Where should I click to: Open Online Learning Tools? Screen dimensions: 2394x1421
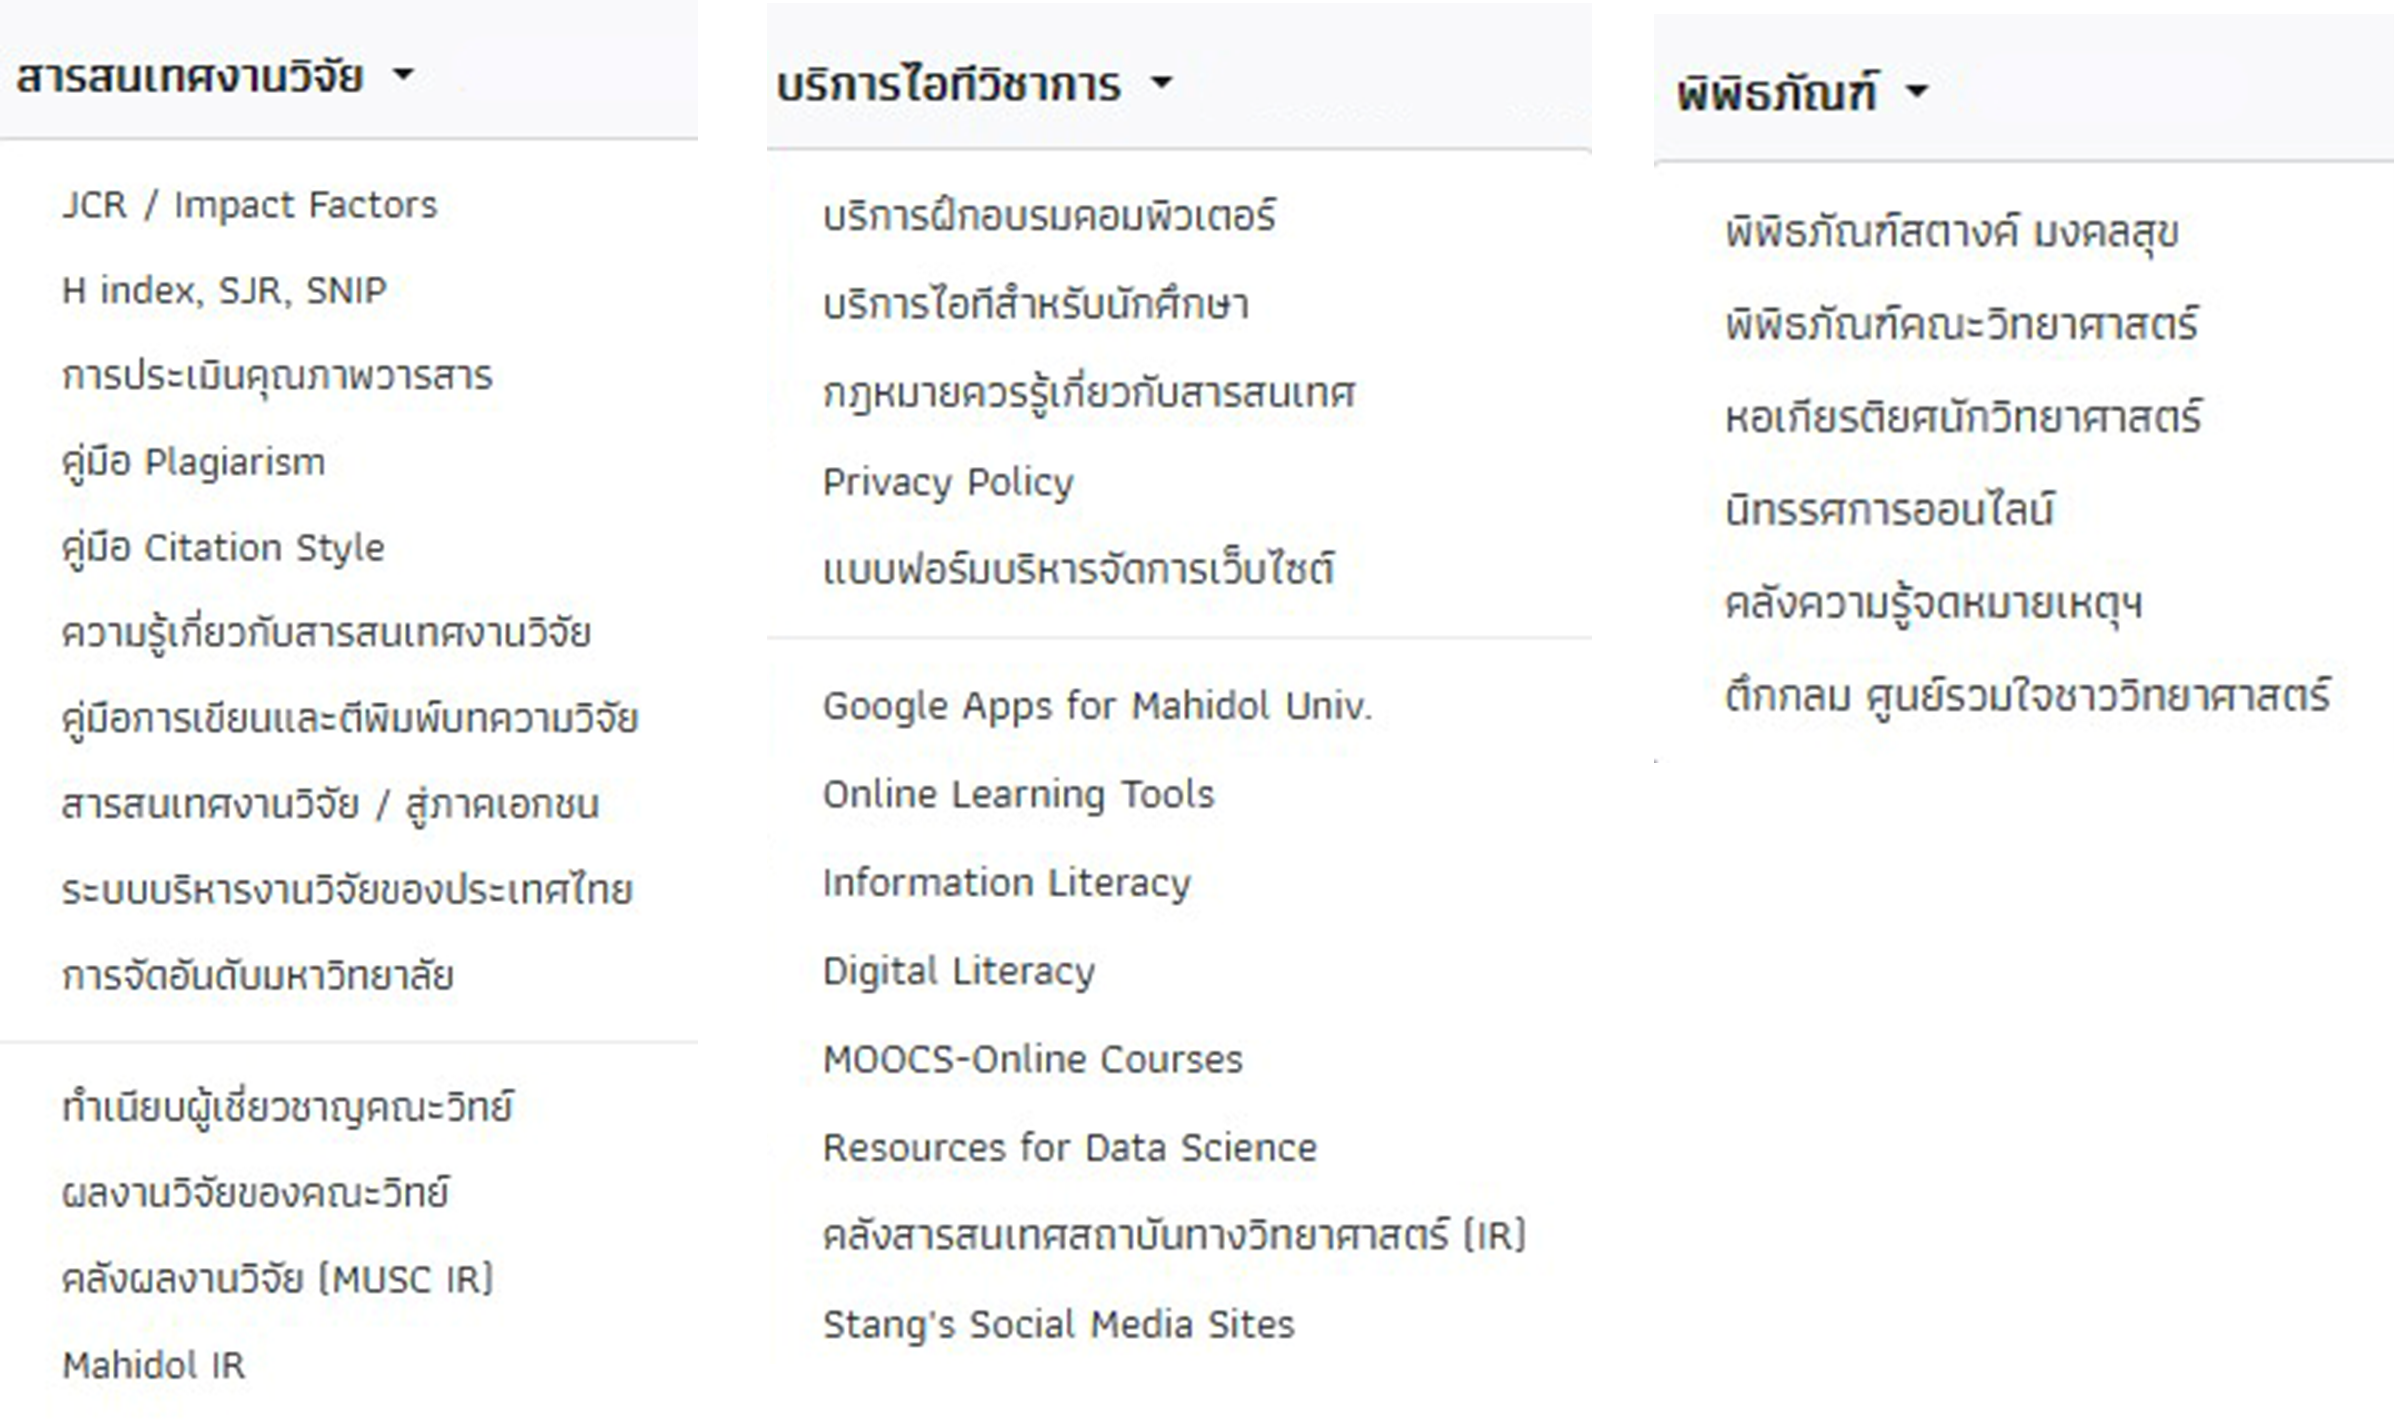pos(1018,794)
